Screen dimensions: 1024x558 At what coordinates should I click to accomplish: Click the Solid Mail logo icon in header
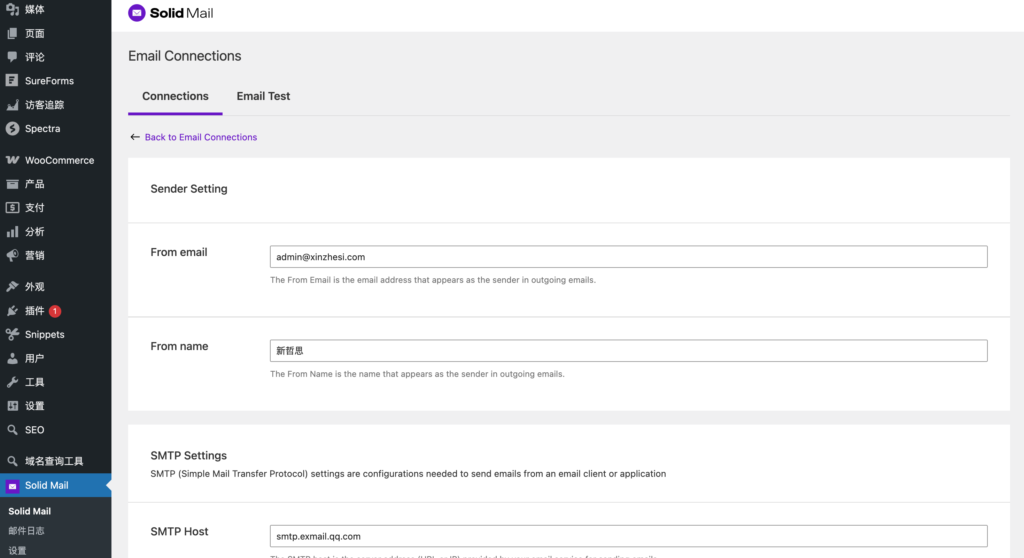[x=137, y=14]
